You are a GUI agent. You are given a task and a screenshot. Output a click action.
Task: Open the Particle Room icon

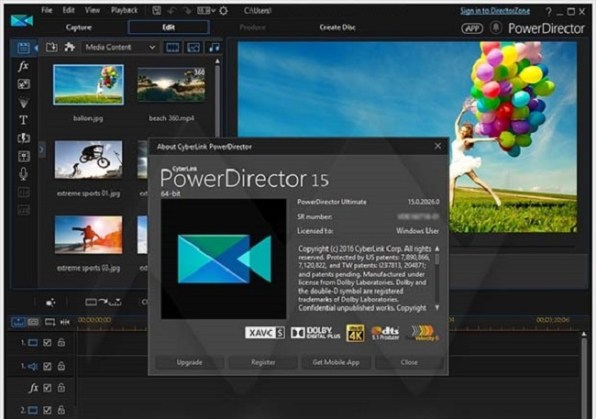click(24, 102)
